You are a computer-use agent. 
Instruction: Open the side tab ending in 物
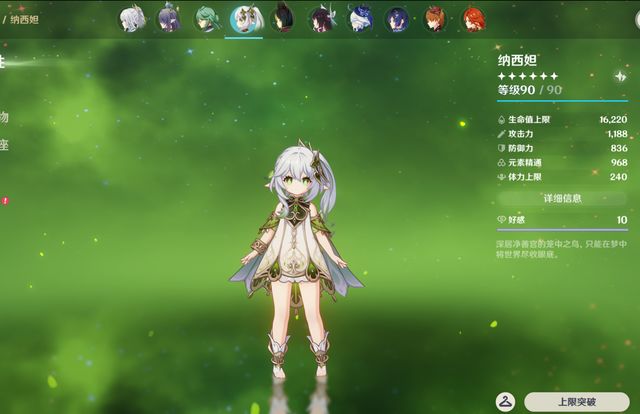(4, 117)
